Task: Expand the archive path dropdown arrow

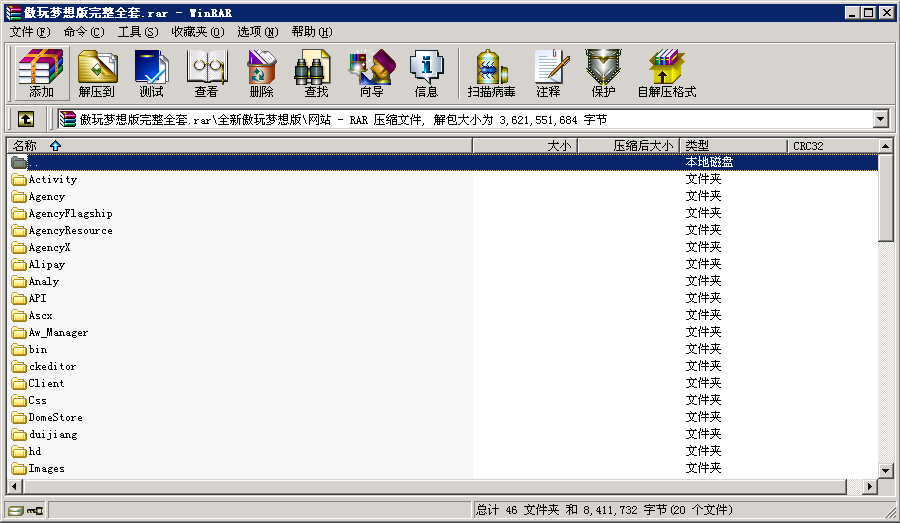Action: [x=880, y=119]
